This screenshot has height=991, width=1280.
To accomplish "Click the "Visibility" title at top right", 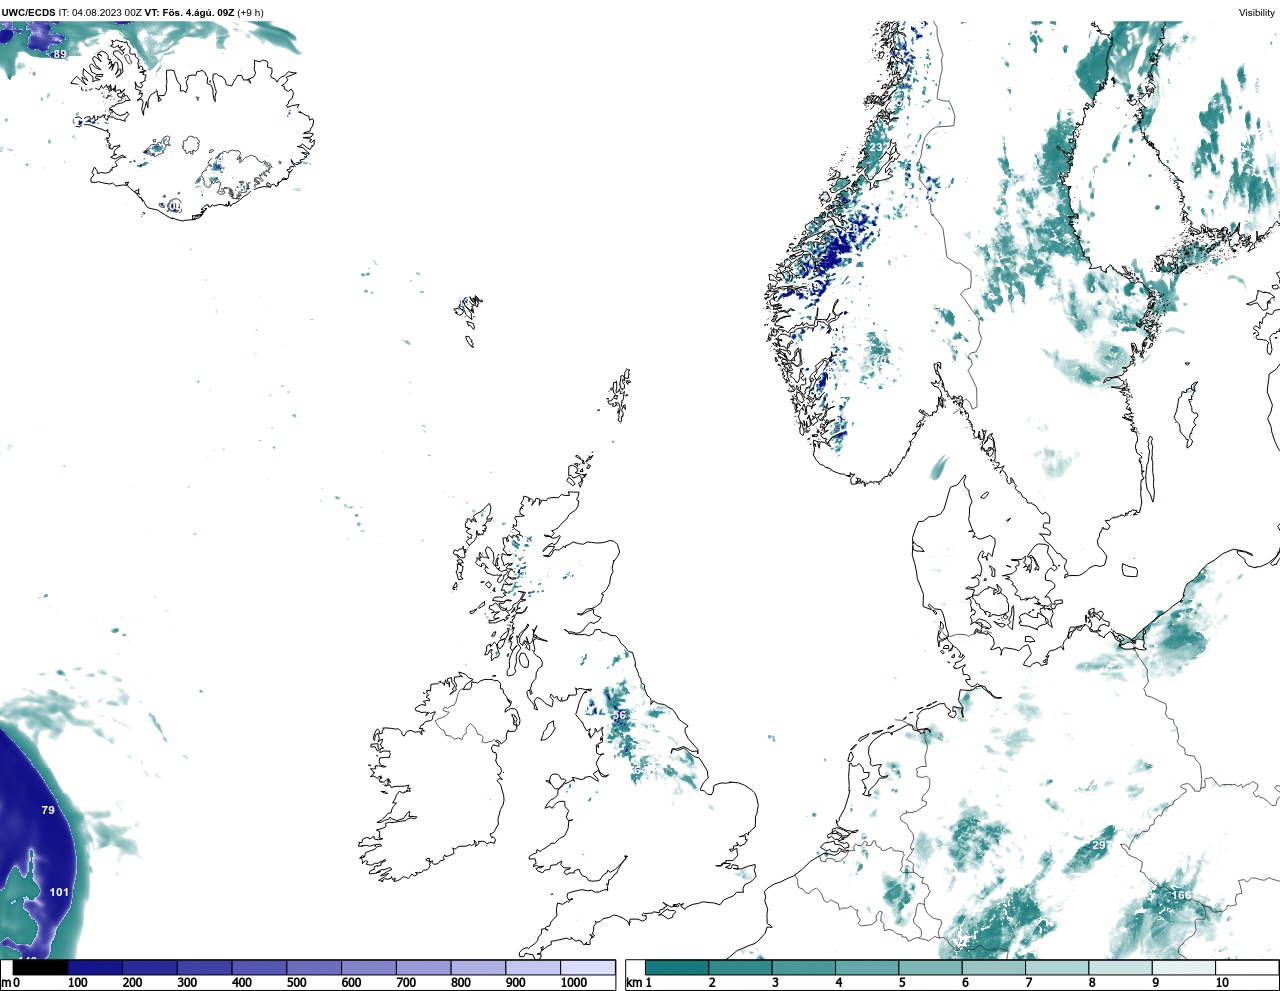I will pos(1257,12).
